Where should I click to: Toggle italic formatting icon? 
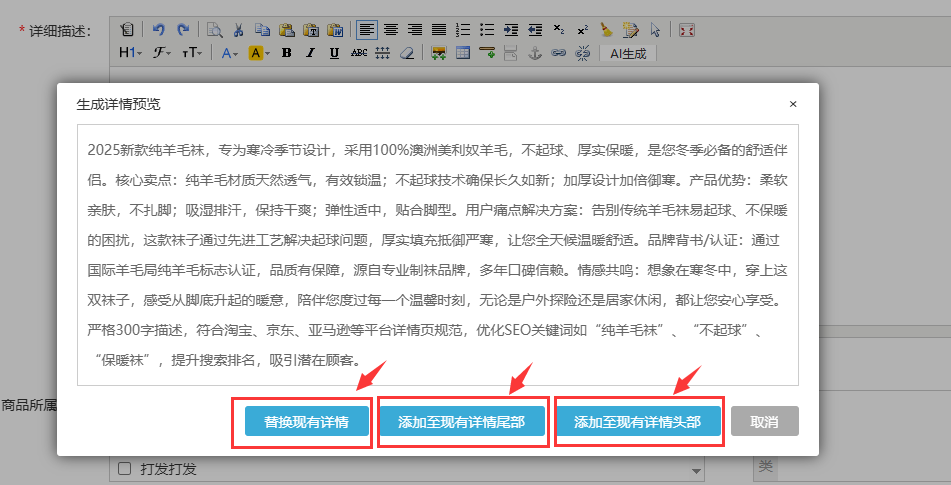(310, 53)
